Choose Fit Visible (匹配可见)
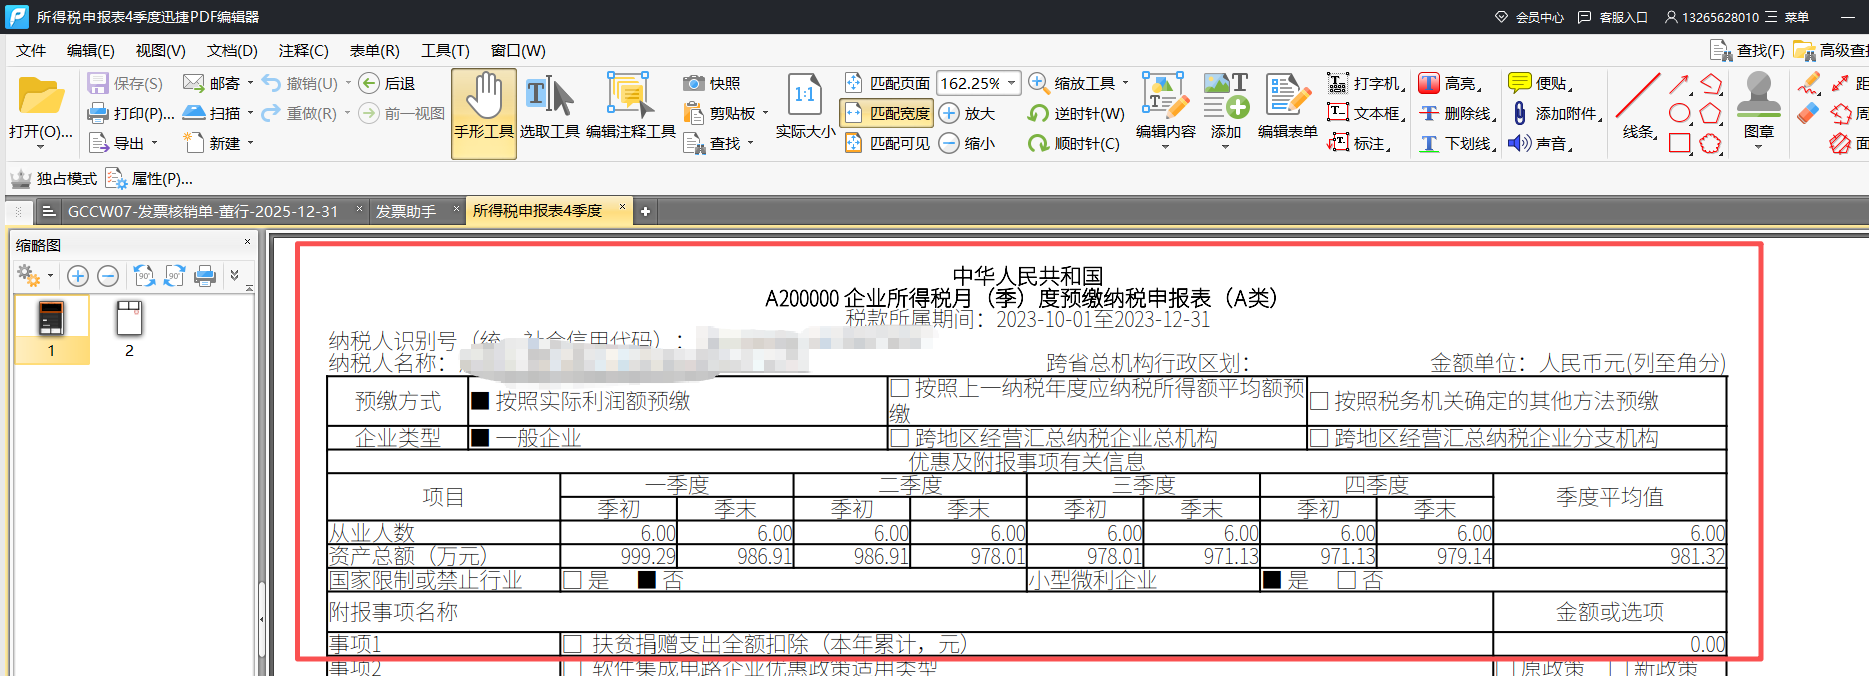Viewport: 1869px width, 676px height. click(x=887, y=143)
